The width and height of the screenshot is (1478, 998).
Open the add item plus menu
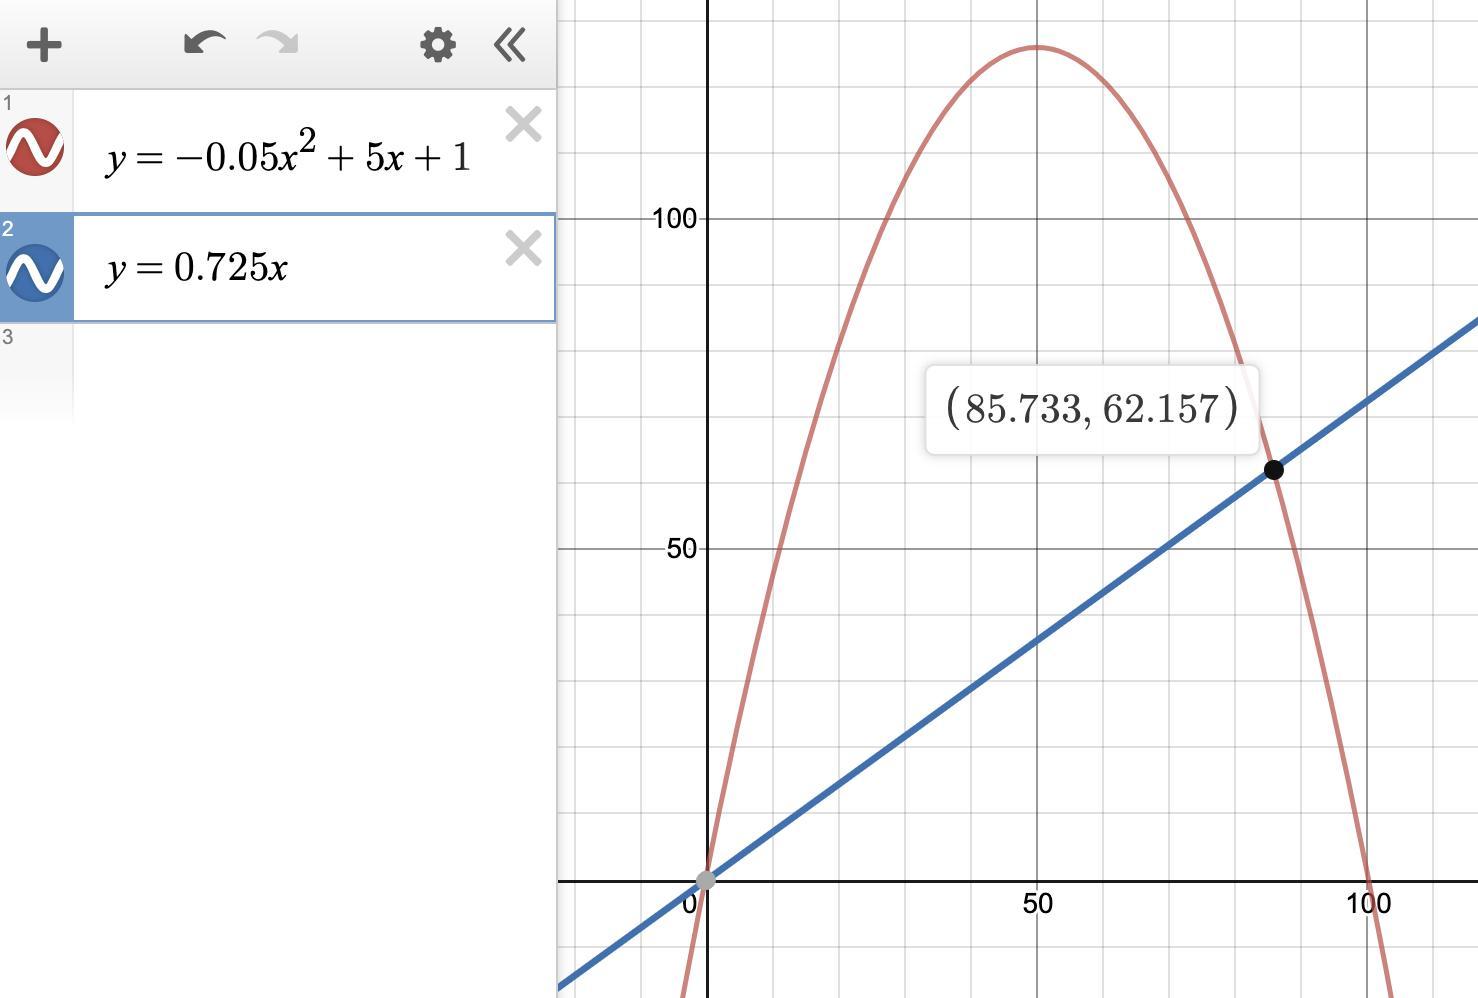44,45
